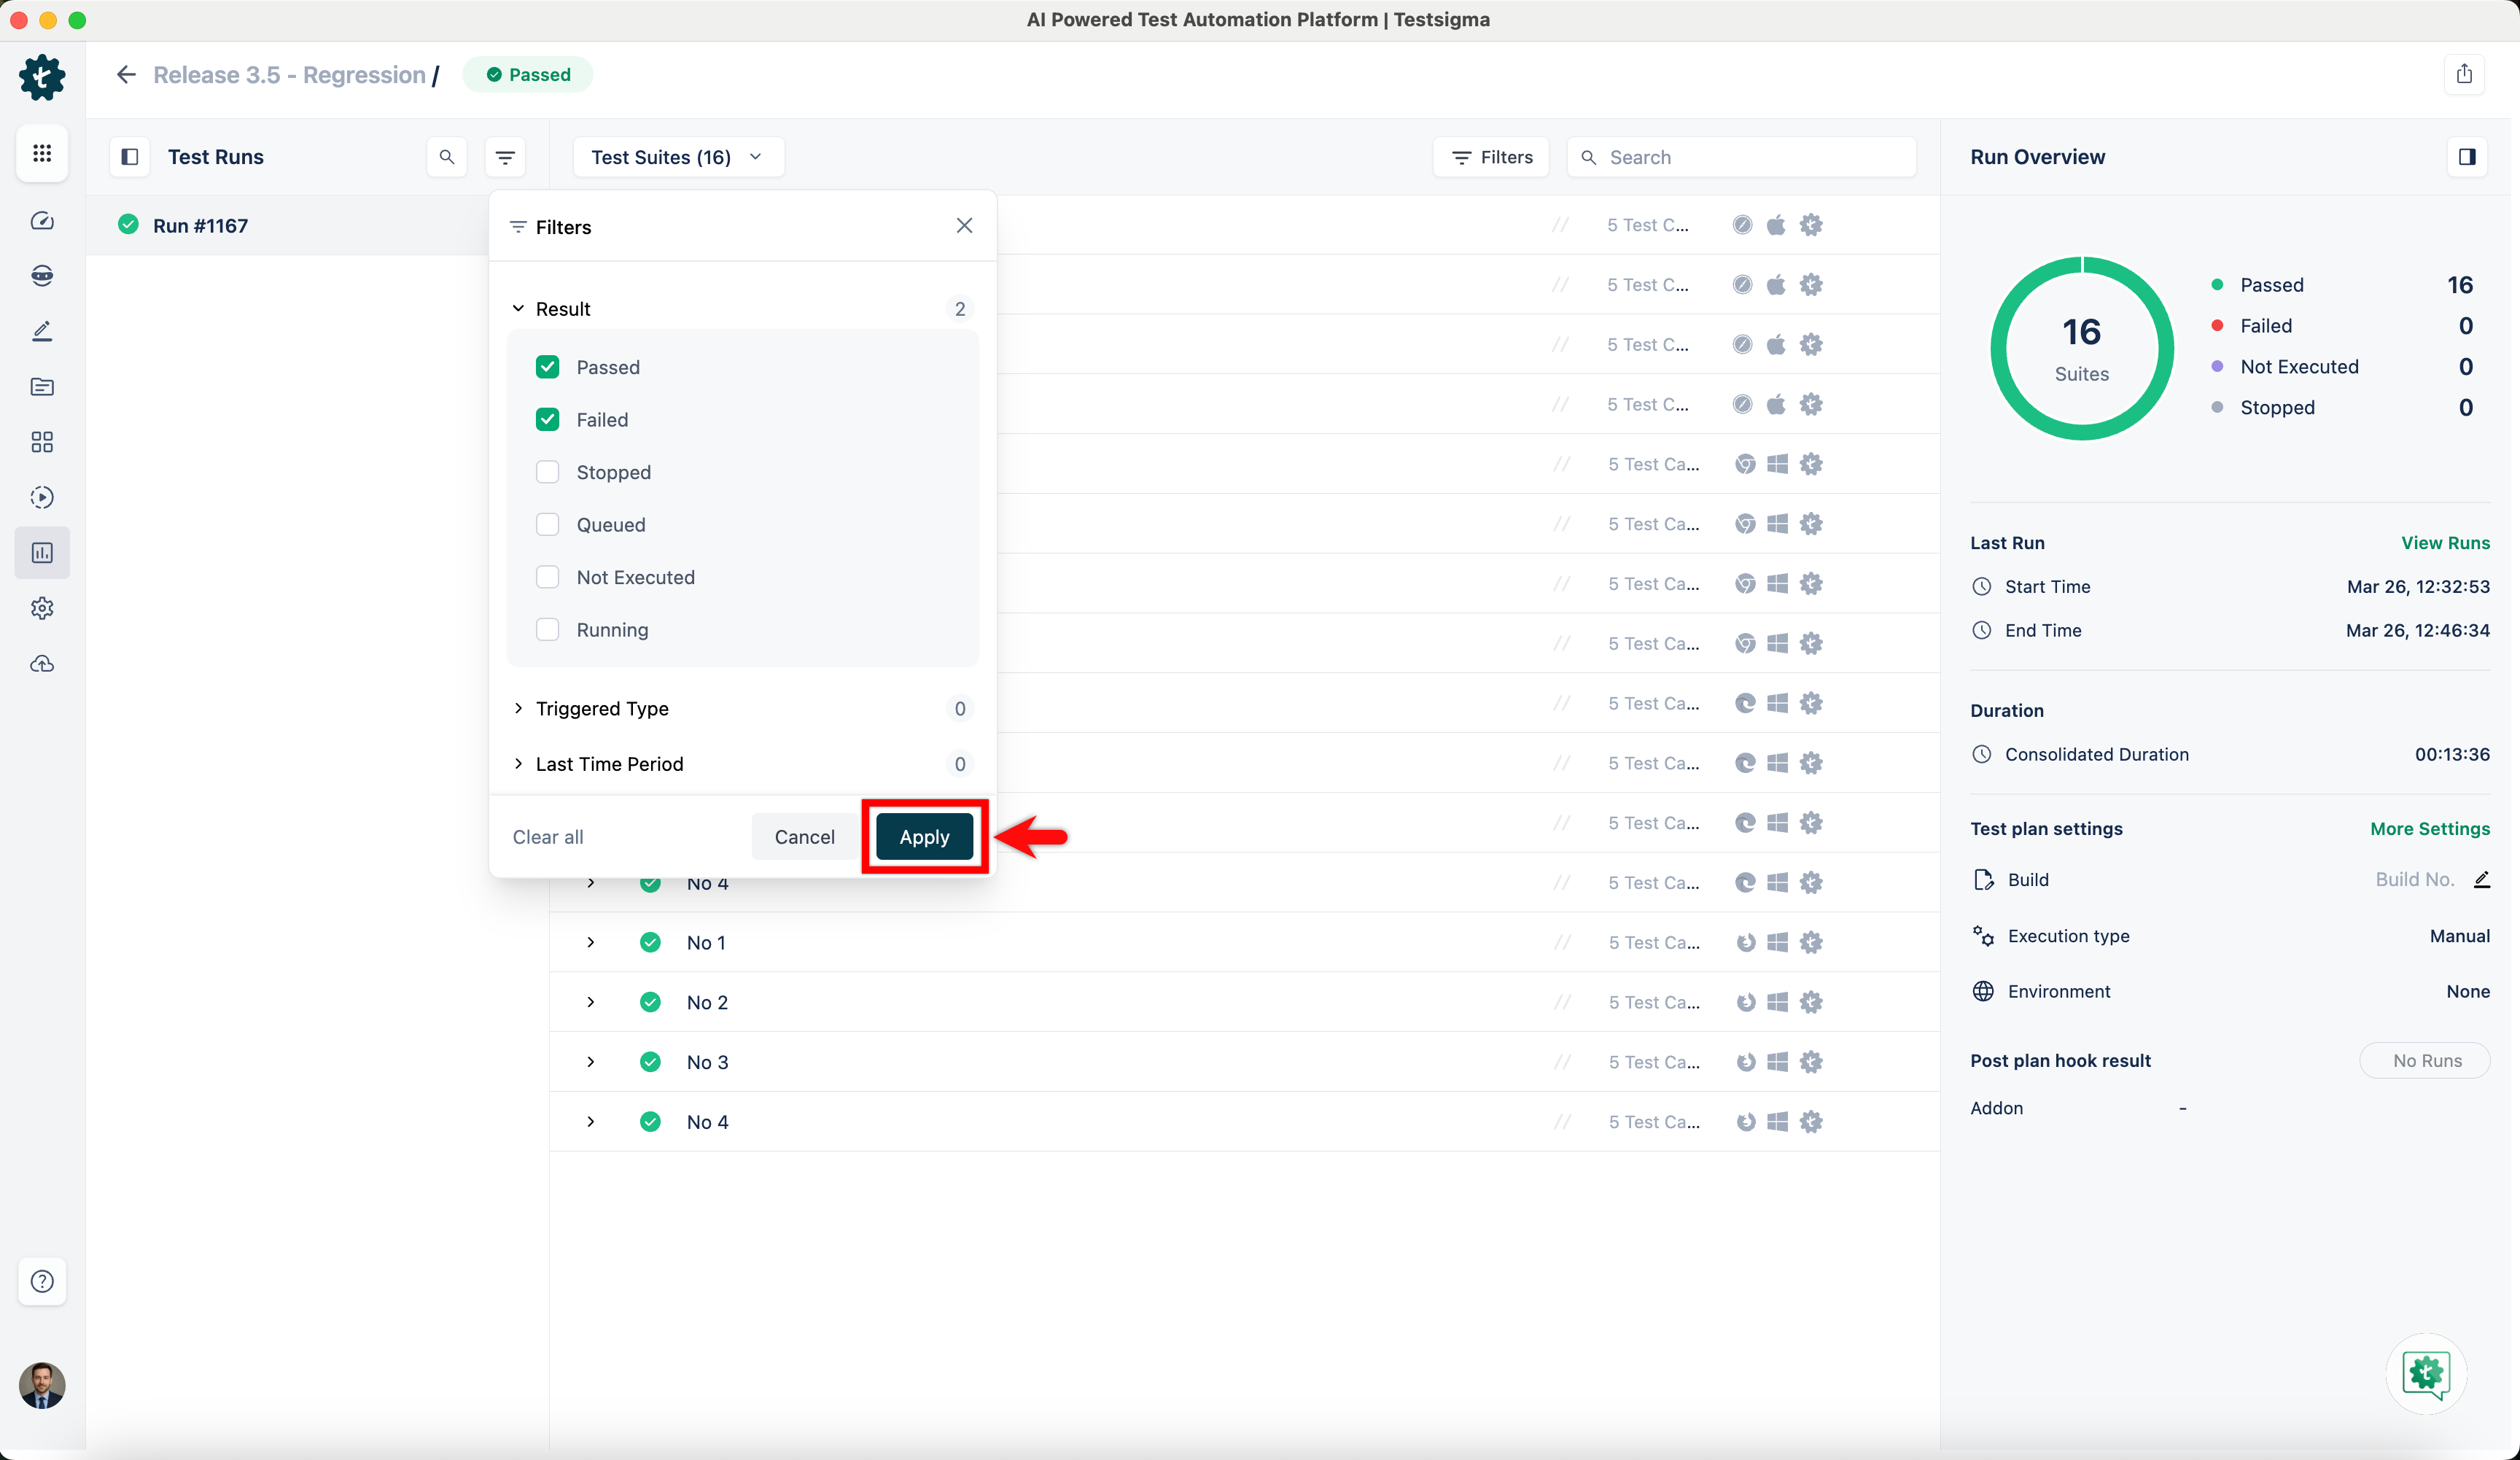Expand the Triggered Type filter section

click(x=602, y=708)
